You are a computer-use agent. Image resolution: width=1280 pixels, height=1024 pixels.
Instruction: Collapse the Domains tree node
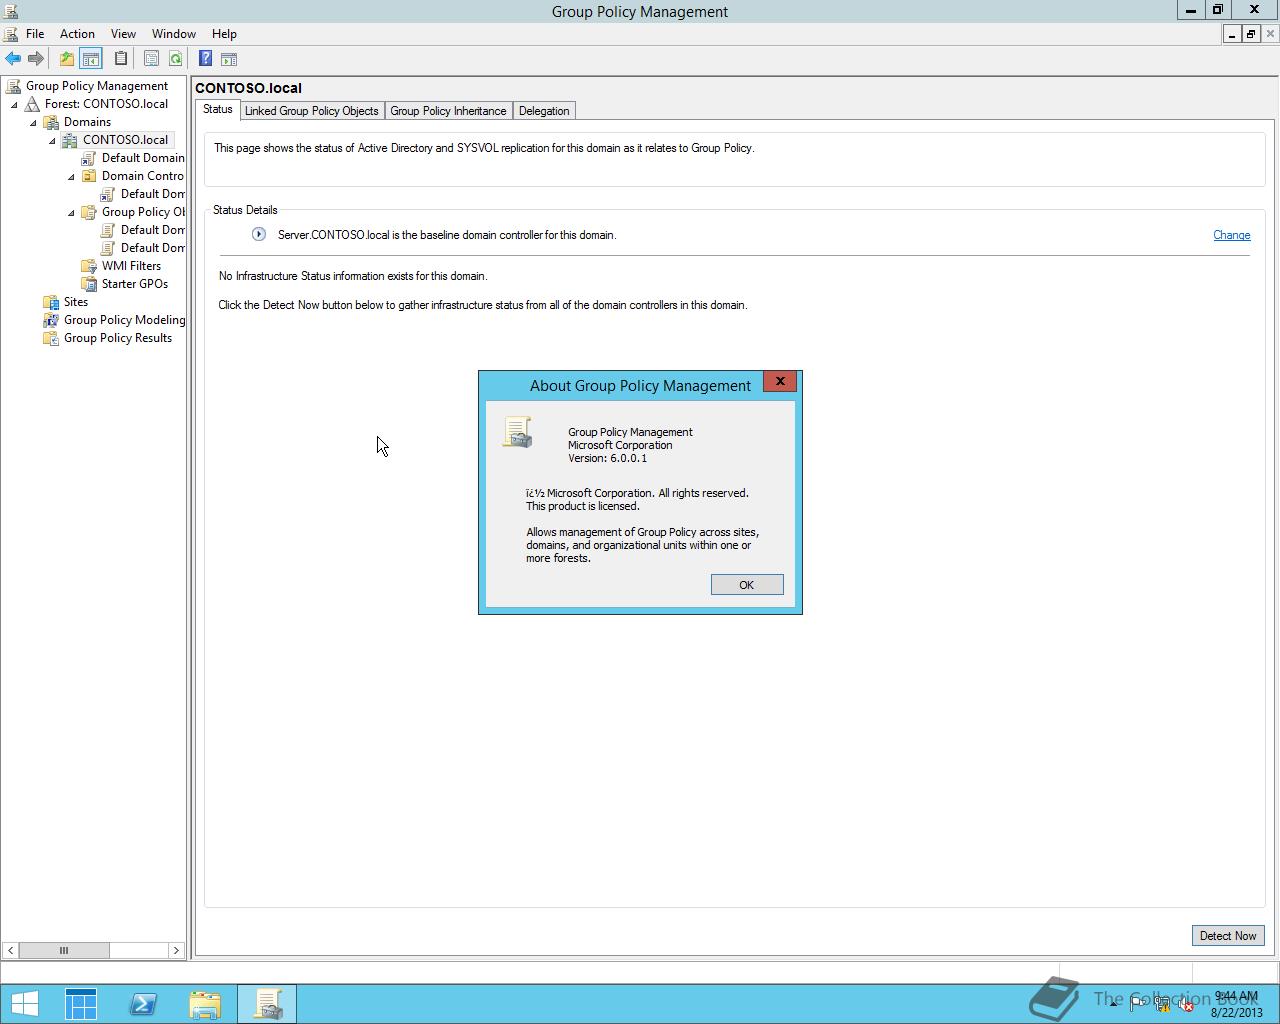(34, 122)
